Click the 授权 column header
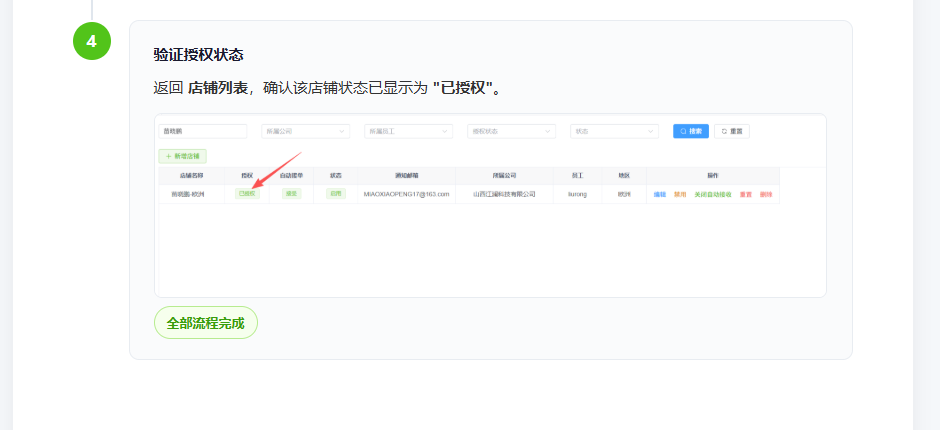The width and height of the screenshot is (940, 430). [247, 176]
